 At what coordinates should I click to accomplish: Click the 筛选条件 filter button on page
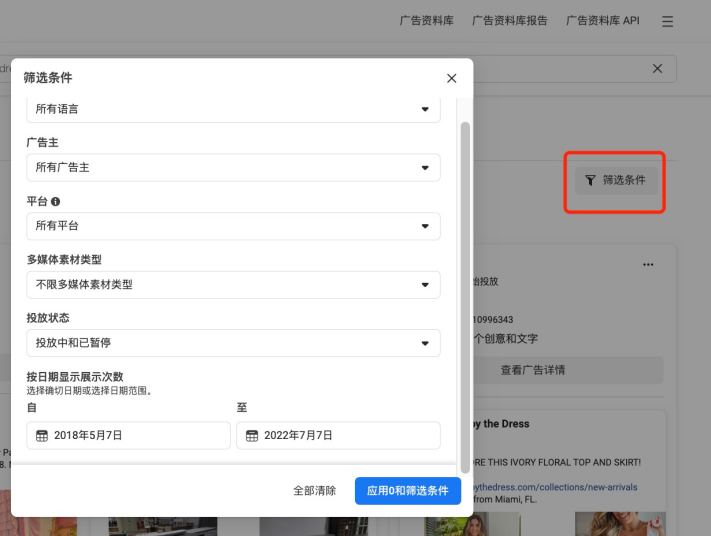pos(616,180)
